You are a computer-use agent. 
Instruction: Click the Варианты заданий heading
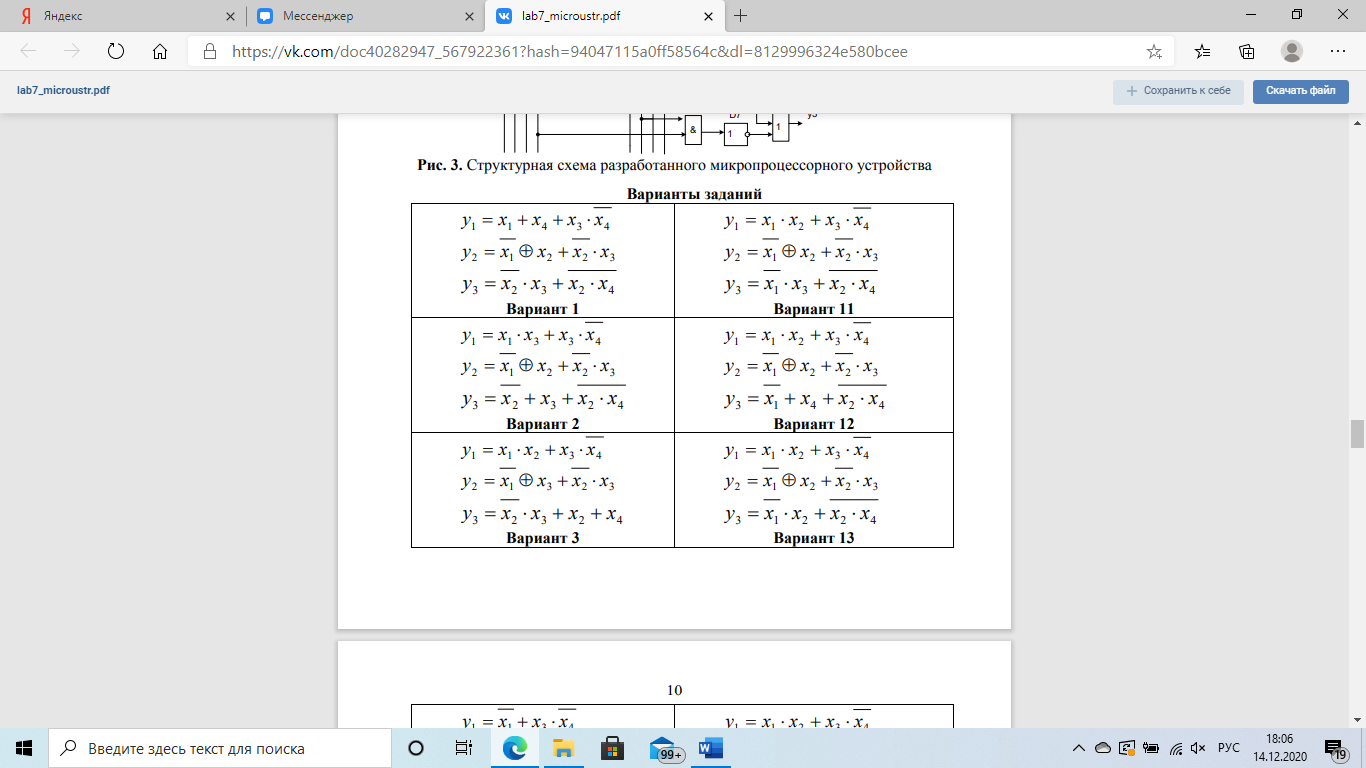(x=694, y=194)
